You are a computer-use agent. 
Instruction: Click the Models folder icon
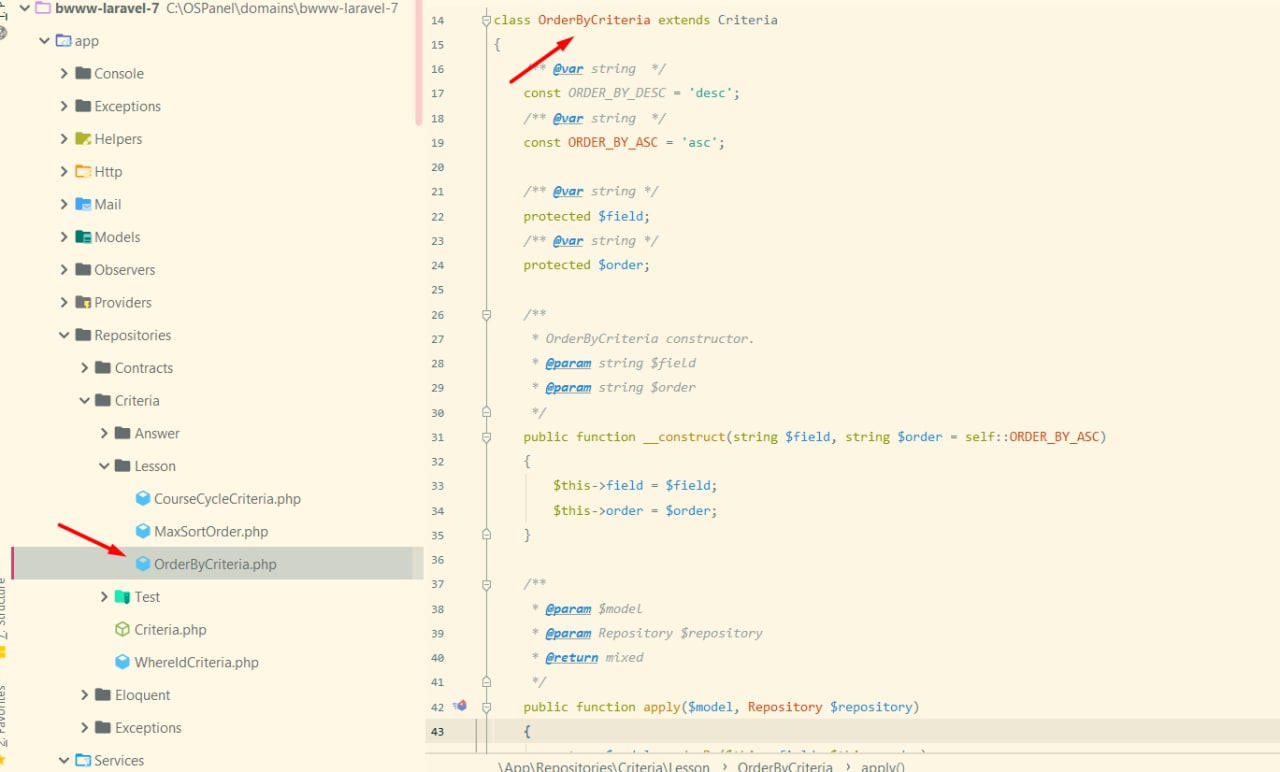(83, 237)
